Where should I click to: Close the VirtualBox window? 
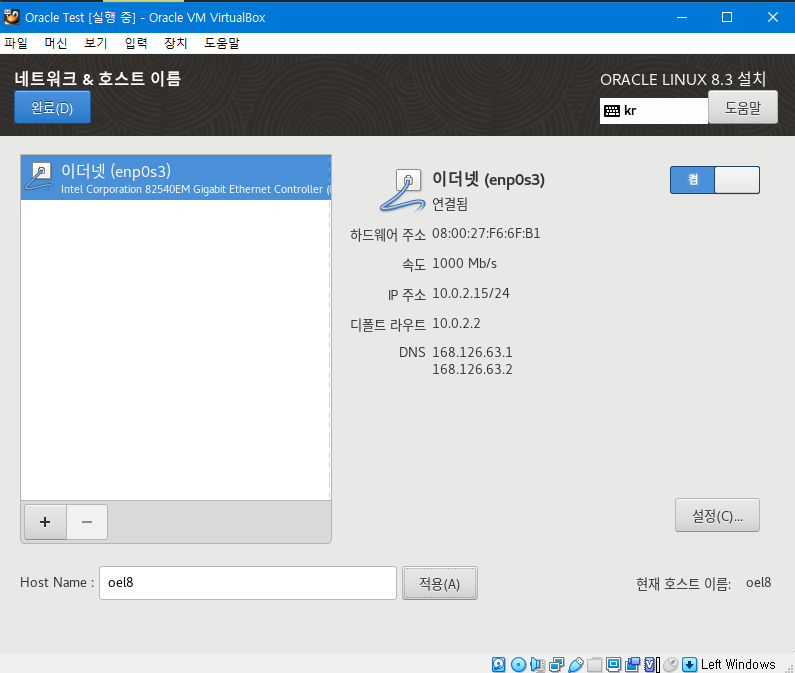point(772,17)
